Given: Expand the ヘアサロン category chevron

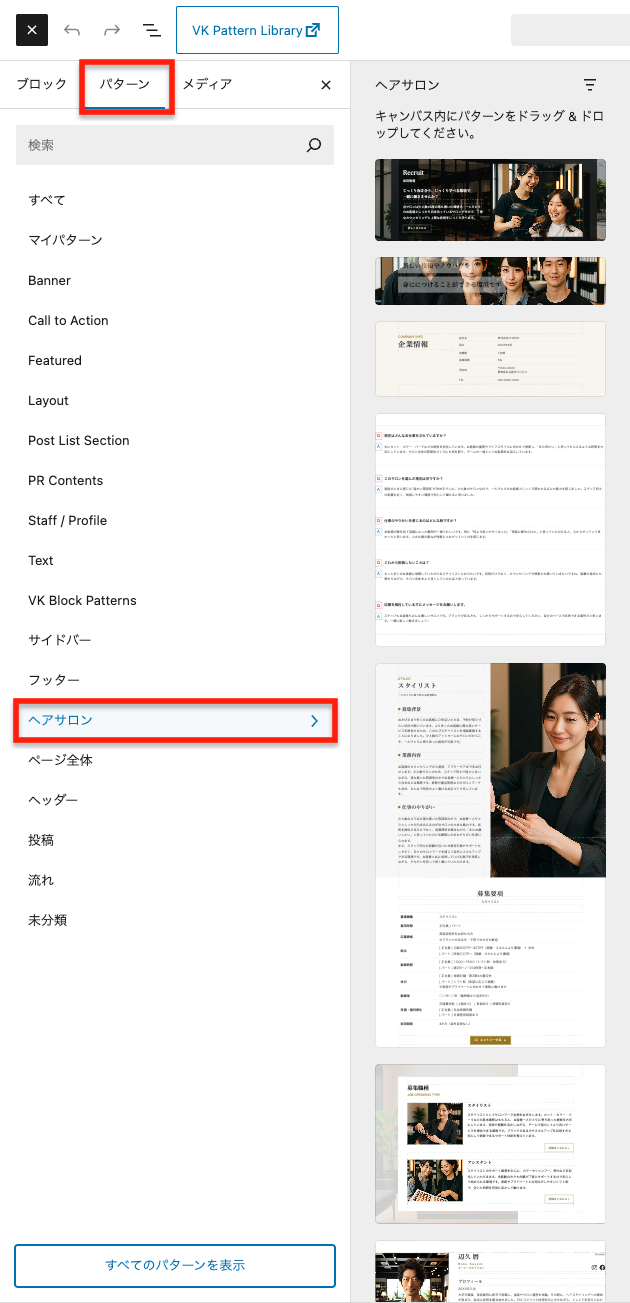Looking at the screenshot, I should click(314, 720).
